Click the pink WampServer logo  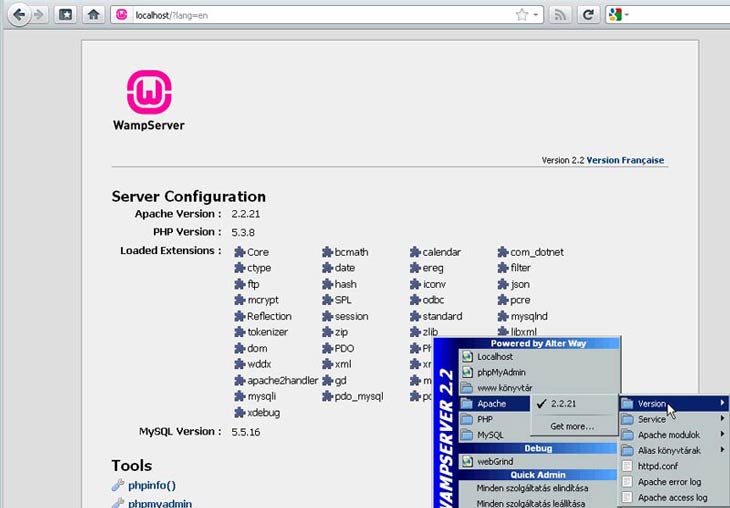click(x=149, y=92)
